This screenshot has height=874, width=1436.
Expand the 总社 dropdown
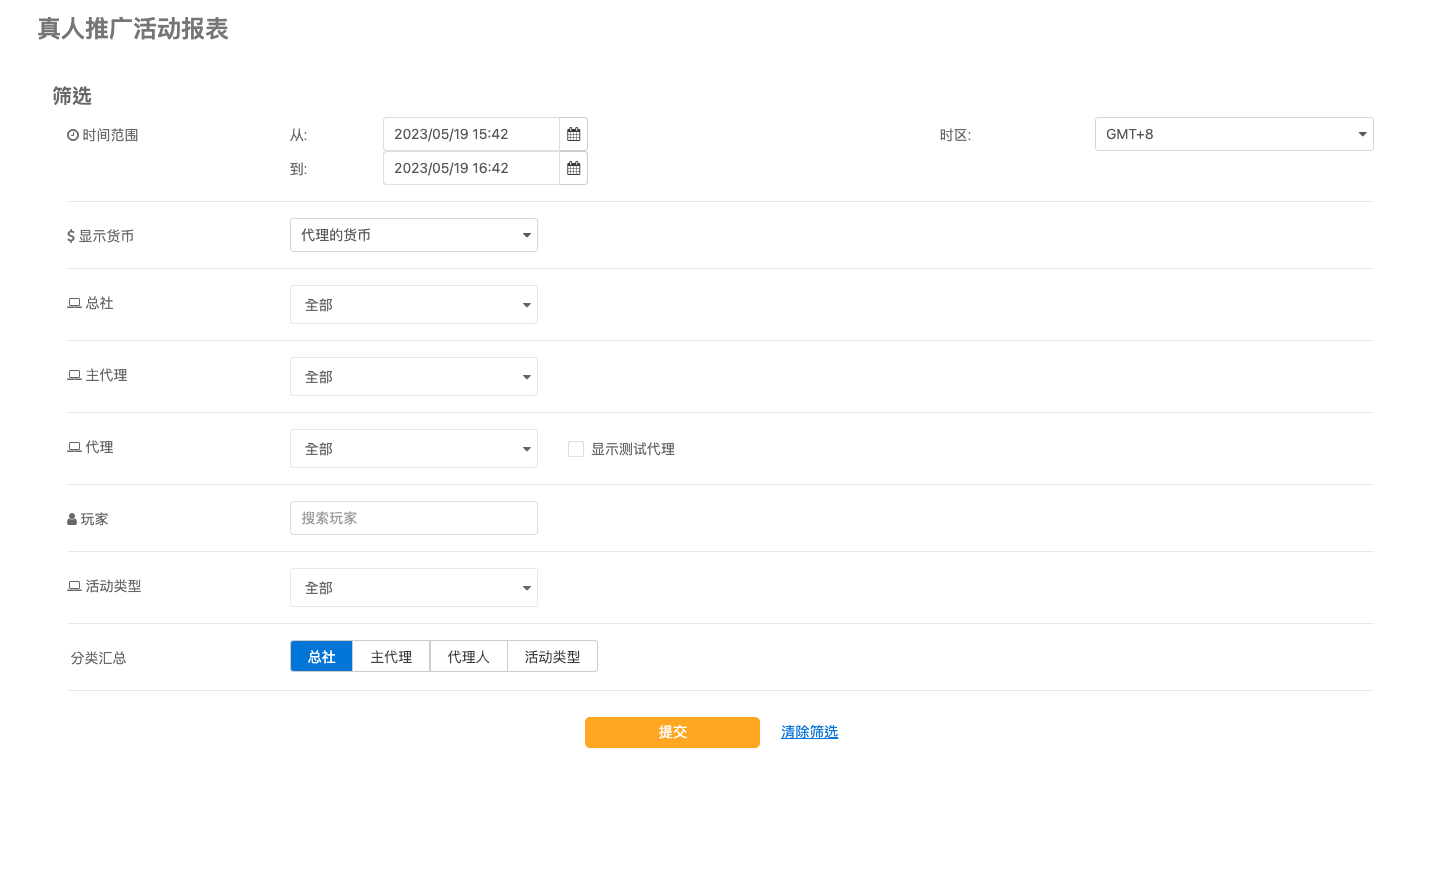(x=413, y=305)
